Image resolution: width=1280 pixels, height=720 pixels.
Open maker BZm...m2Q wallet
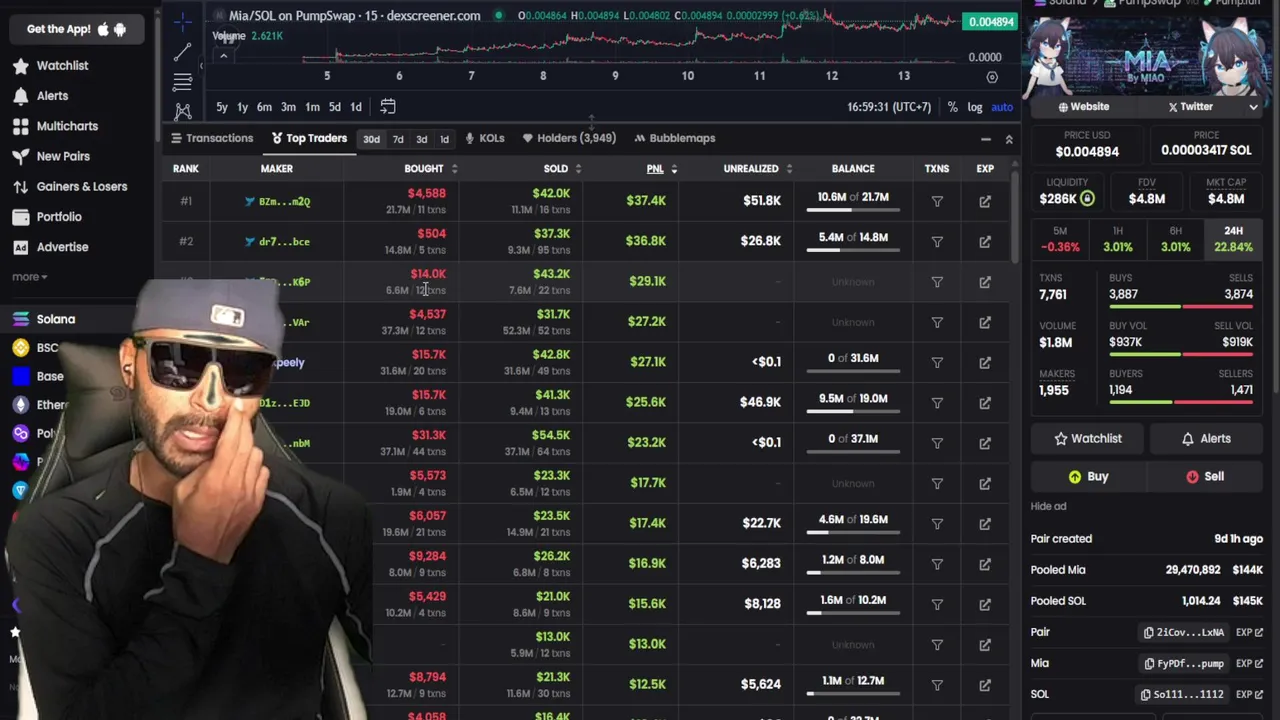pyautogui.click(x=284, y=201)
